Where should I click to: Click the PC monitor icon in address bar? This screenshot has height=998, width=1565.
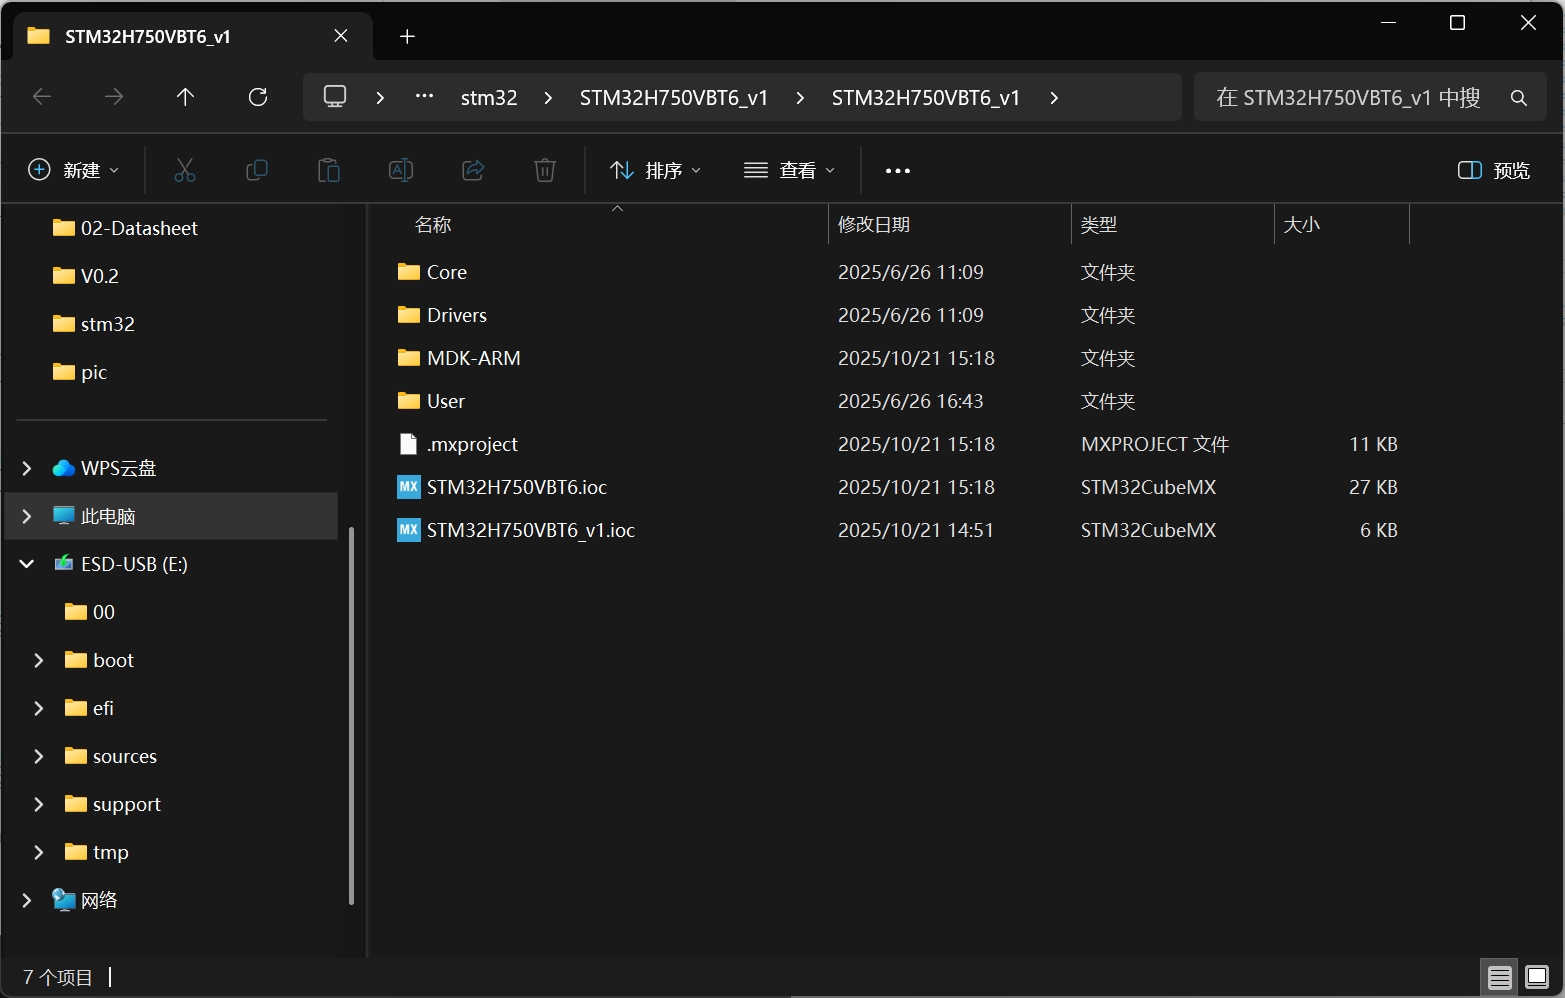point(335,97)
